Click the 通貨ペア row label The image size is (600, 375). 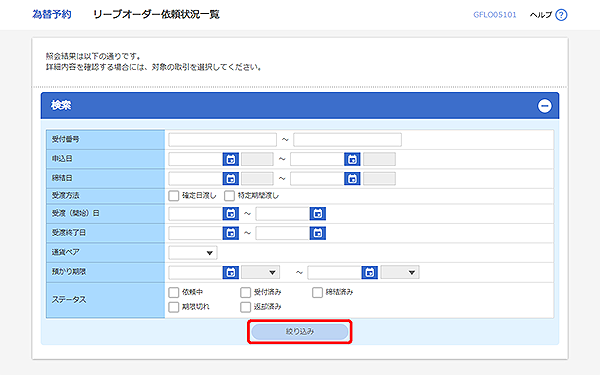[65, 252]
